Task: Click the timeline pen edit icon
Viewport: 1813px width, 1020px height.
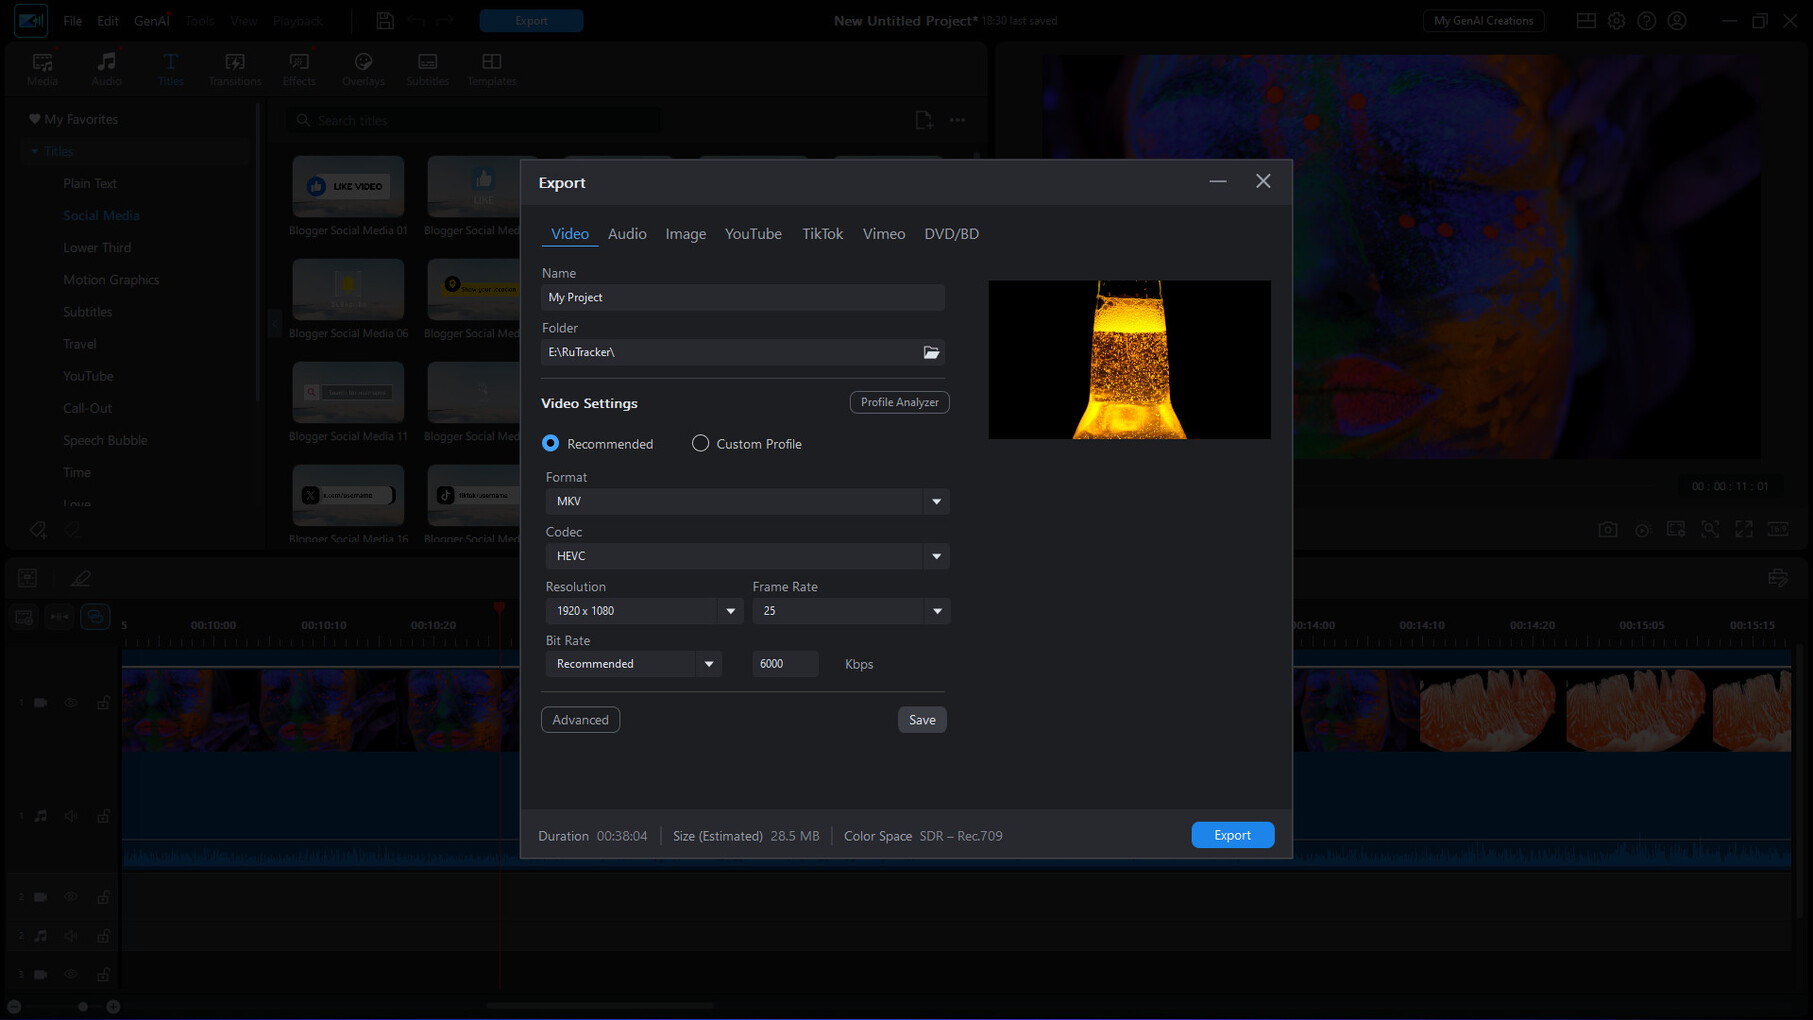Action: tap(81, 578)
